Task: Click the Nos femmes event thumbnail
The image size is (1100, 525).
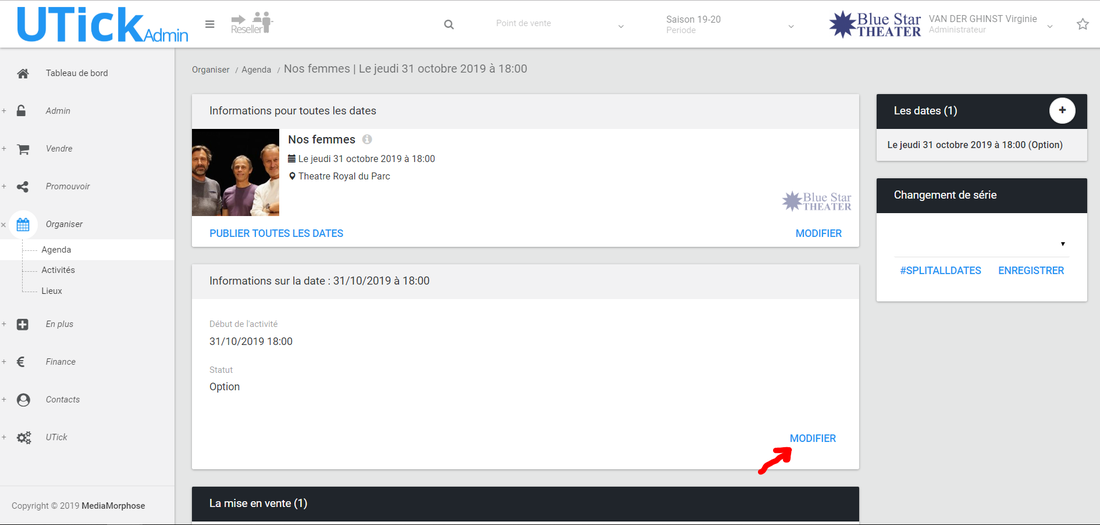Action: pos(235,172)
